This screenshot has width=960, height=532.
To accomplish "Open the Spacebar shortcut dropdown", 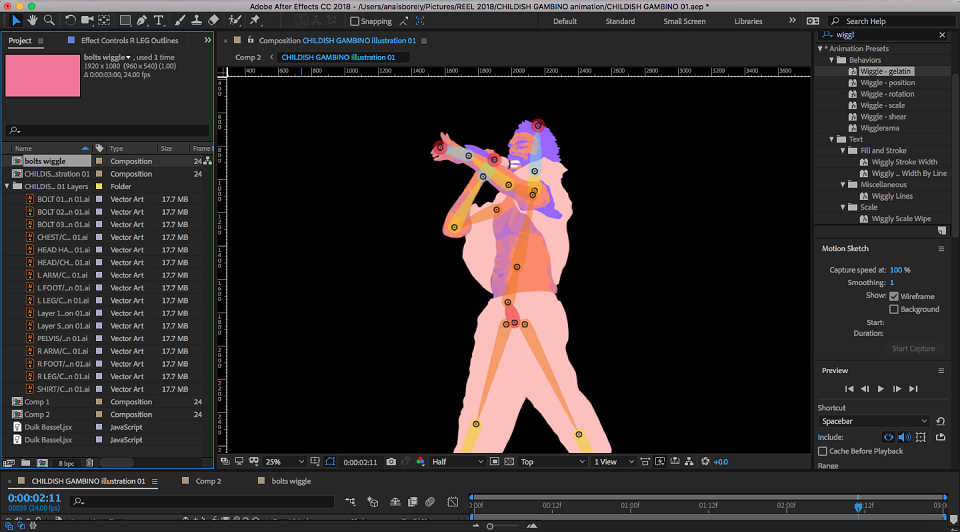I will [874, 421].
